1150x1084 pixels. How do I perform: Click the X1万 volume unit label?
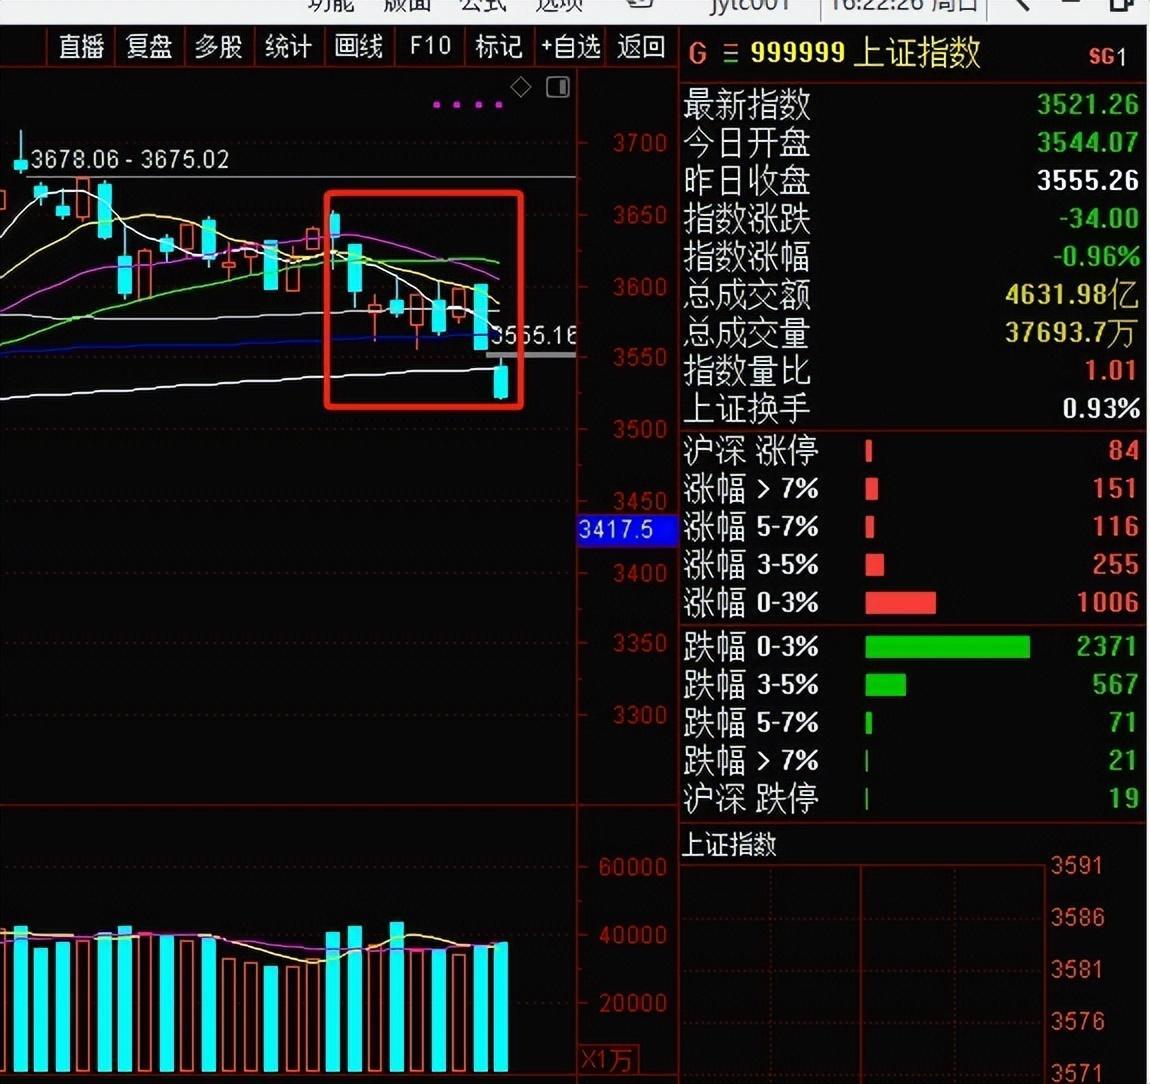(x=606, y=1059)
